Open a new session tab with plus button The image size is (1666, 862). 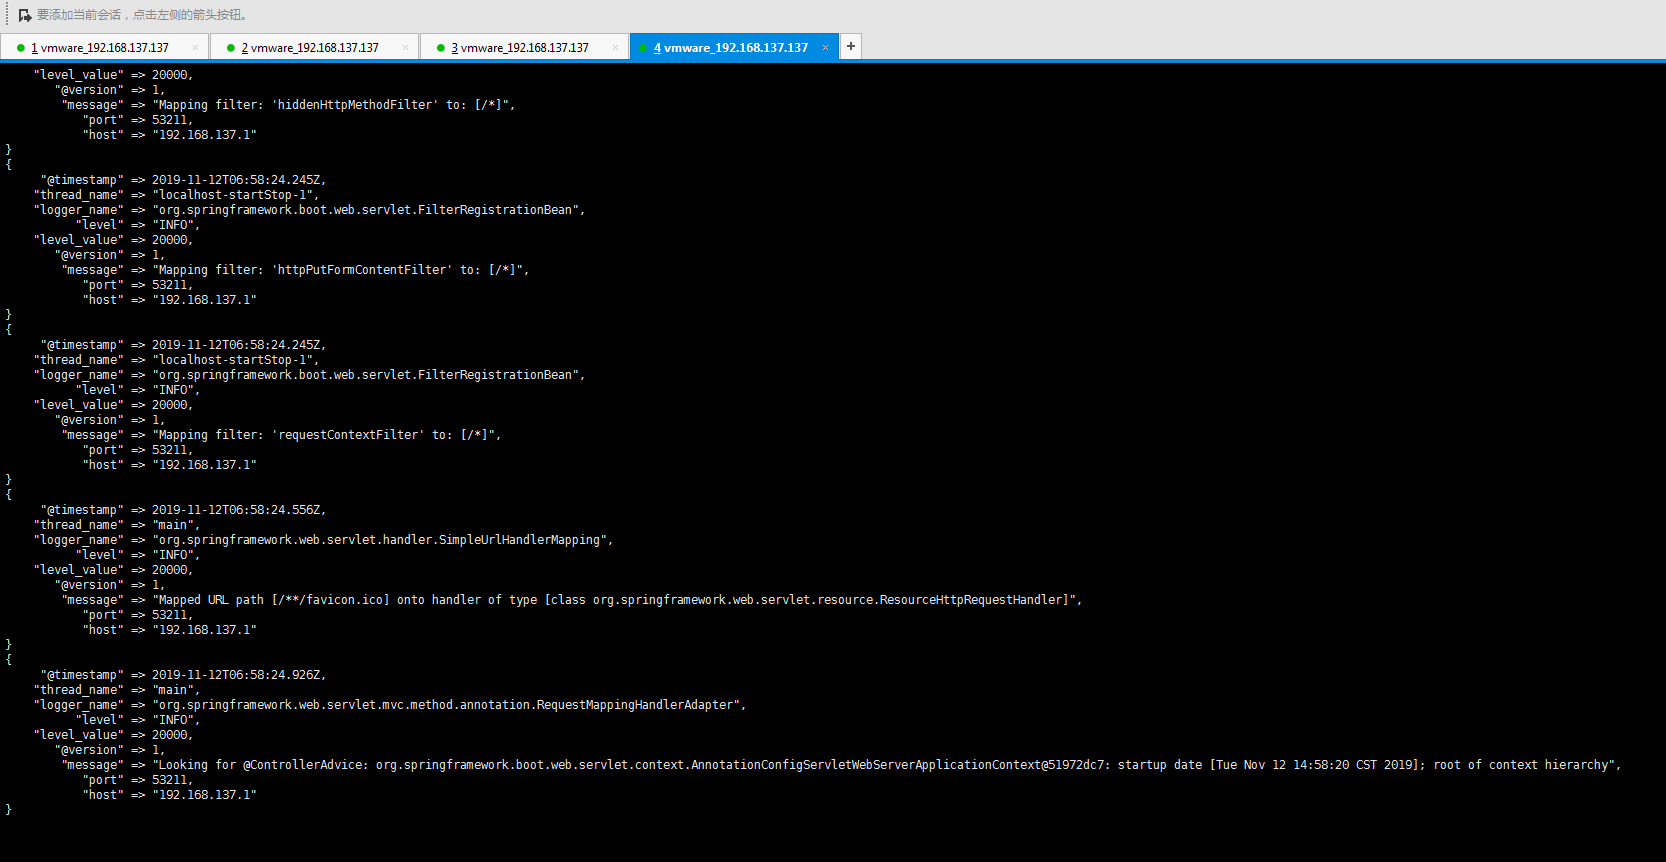point(851,46)
